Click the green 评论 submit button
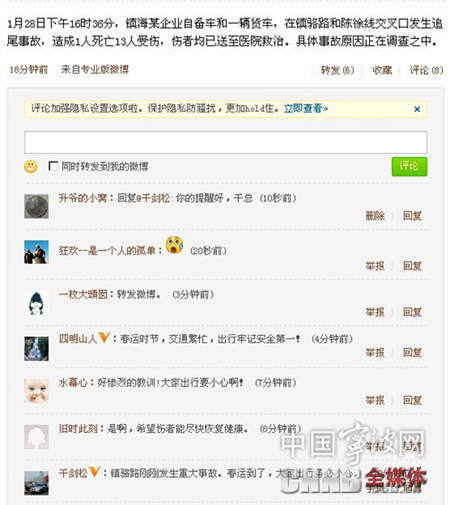Screen dimensions: 450x505 coord(409,166)
